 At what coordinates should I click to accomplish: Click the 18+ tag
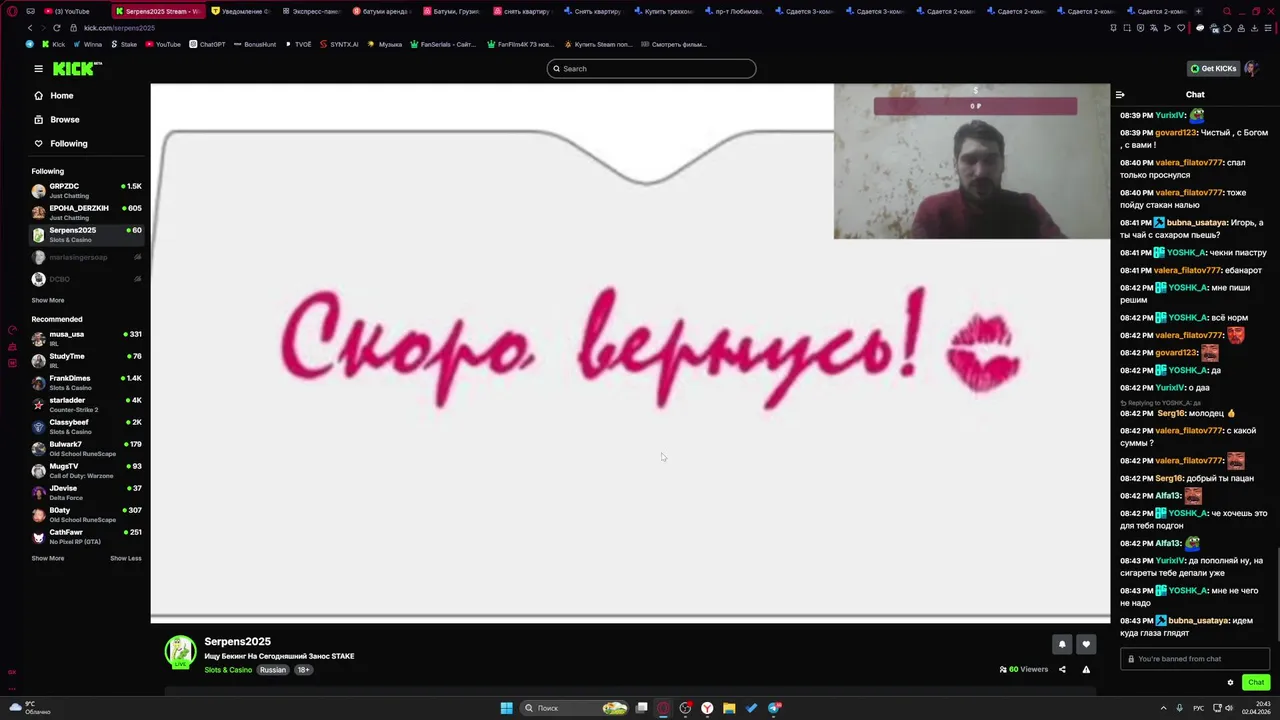click(x=303, y=670)
